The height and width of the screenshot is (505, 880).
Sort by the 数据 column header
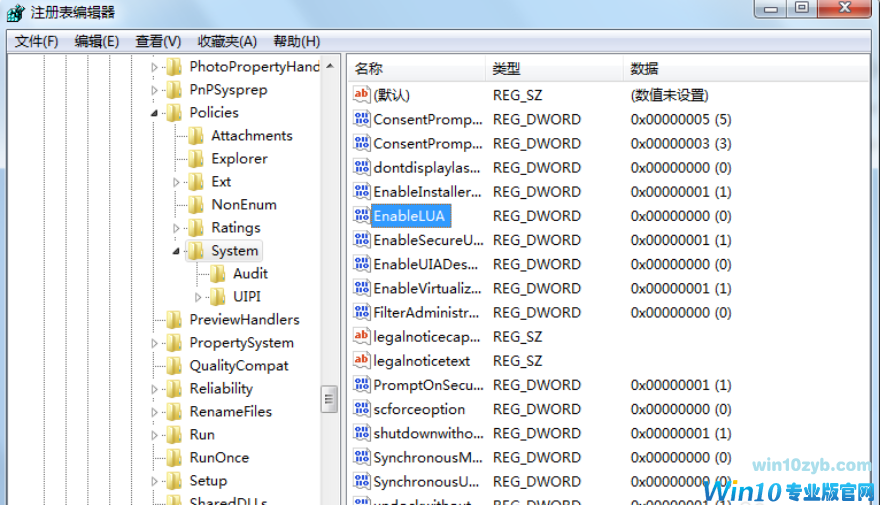pos(746,68)
